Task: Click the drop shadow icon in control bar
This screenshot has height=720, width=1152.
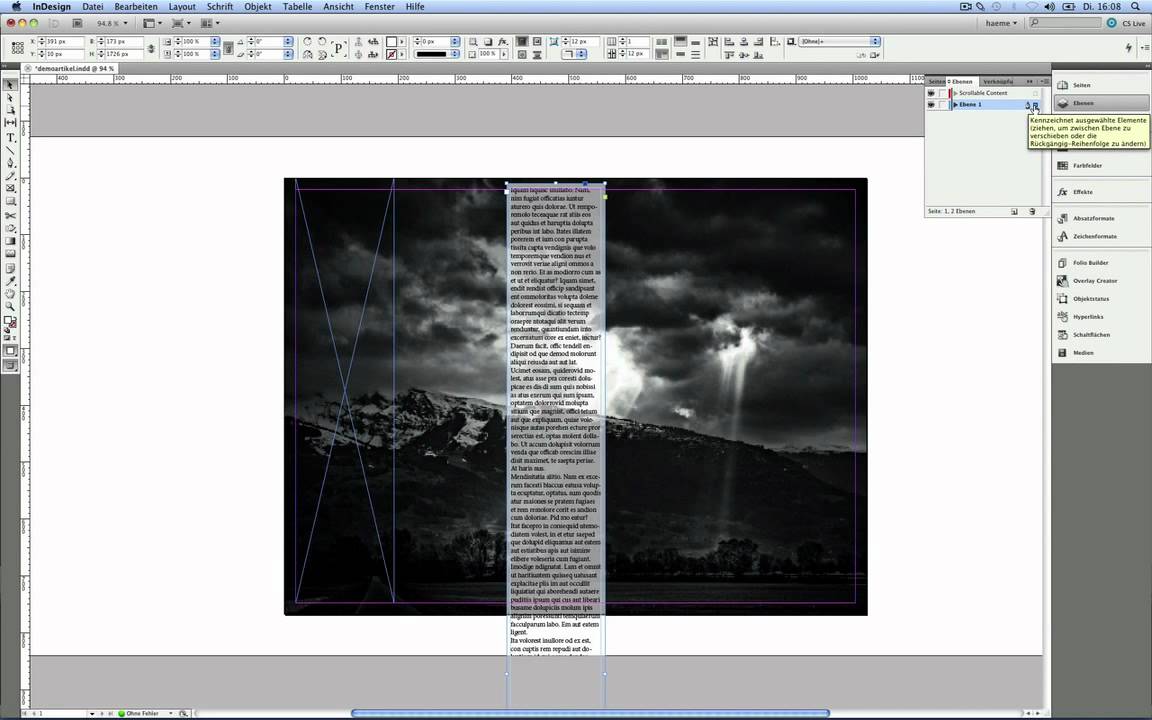Action: click(488, 41)
